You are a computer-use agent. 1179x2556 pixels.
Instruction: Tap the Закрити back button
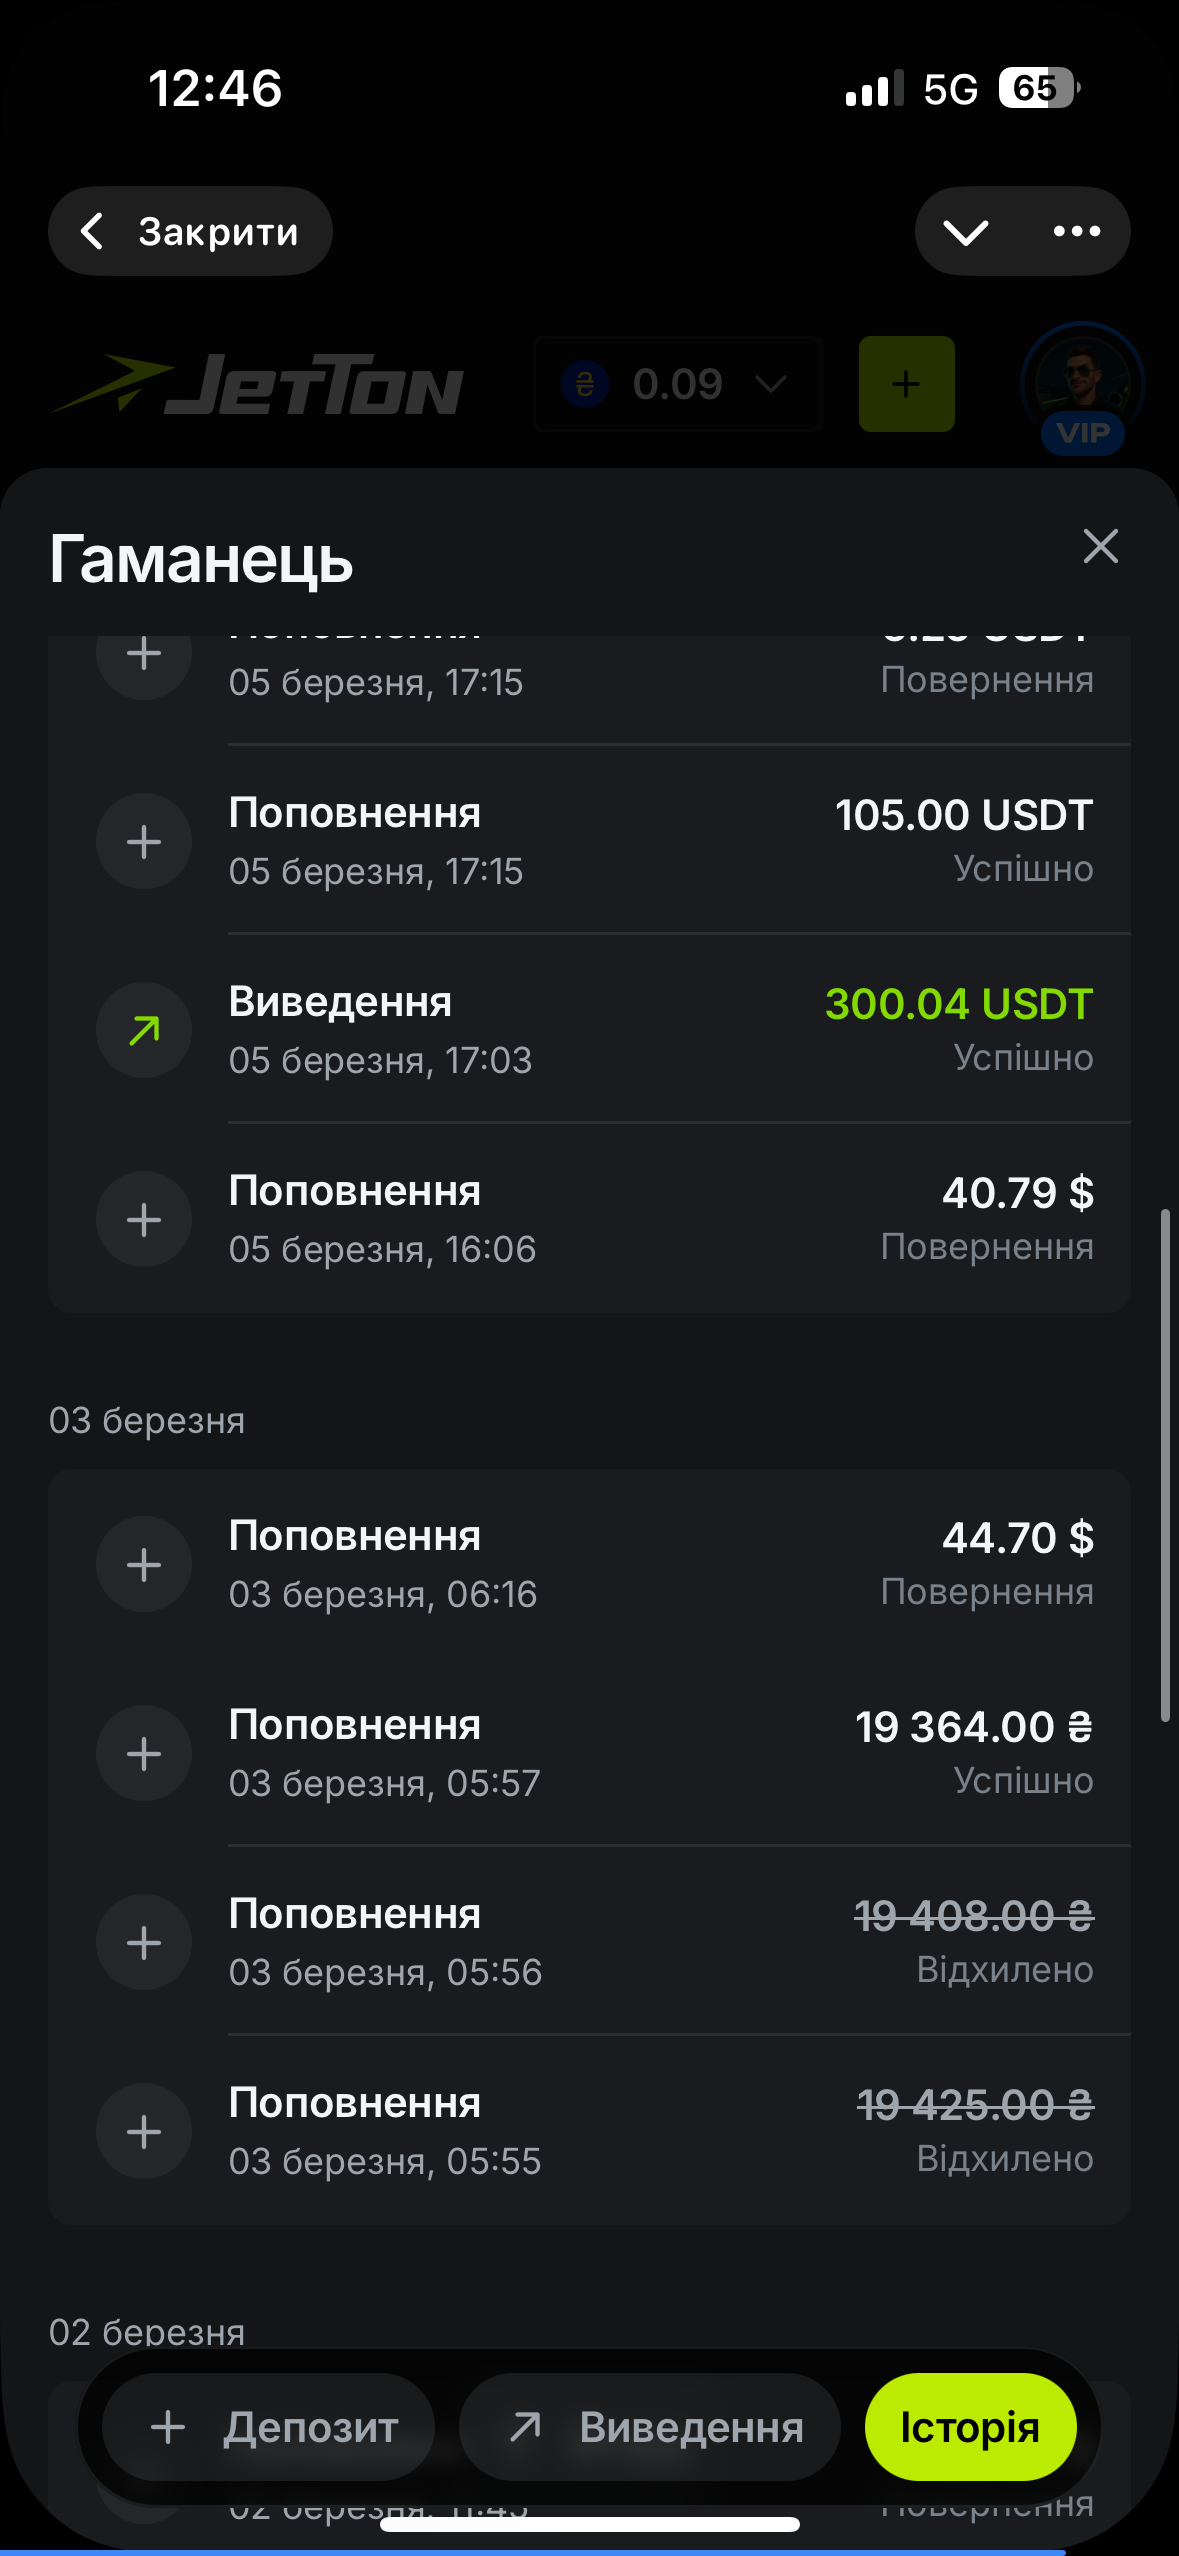pos(190,231)
